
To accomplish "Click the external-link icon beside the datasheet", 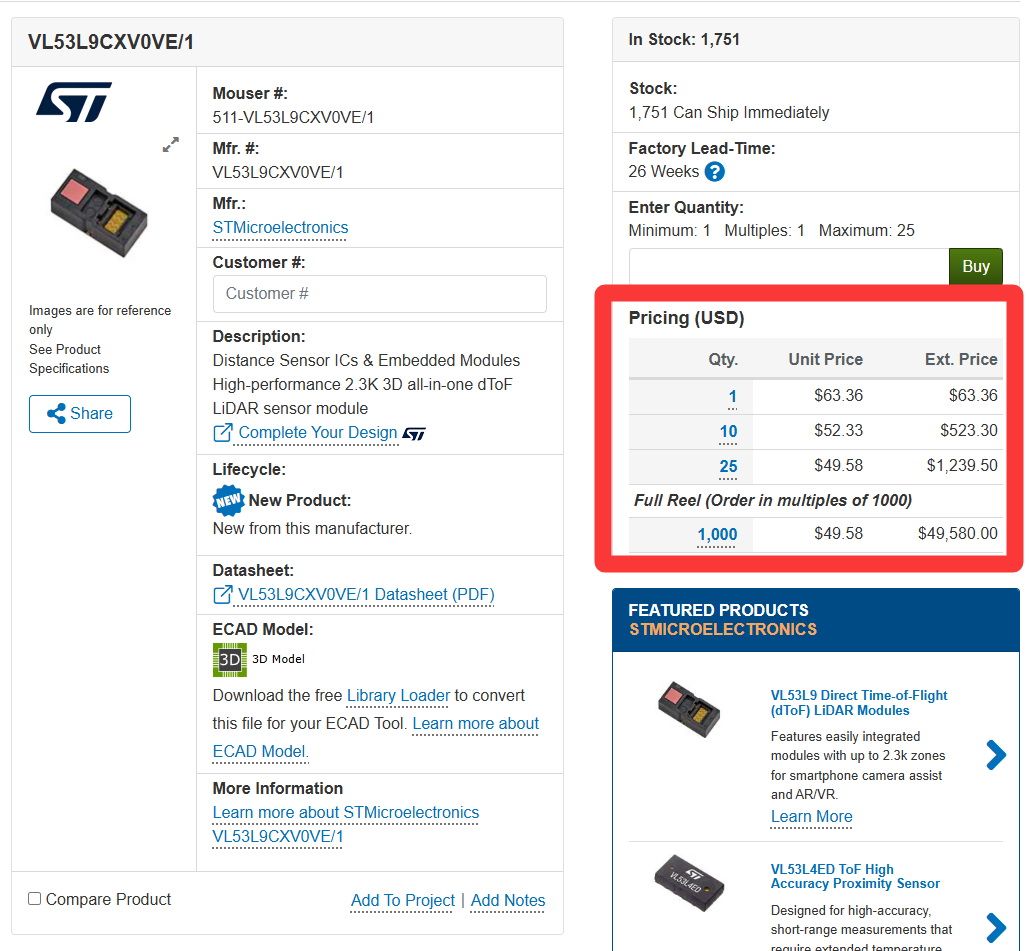I will pos(223,595).
